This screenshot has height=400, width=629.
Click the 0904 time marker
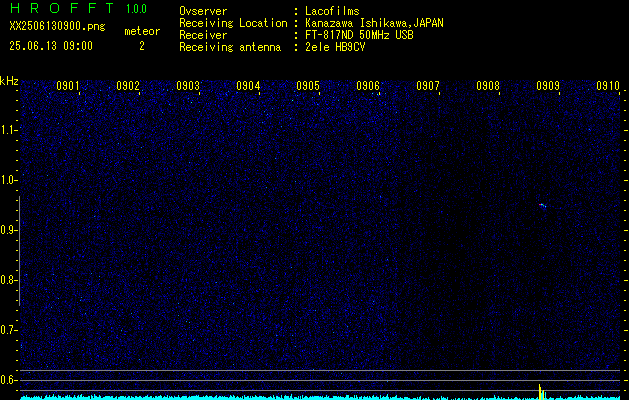click(x=248, y=86)
